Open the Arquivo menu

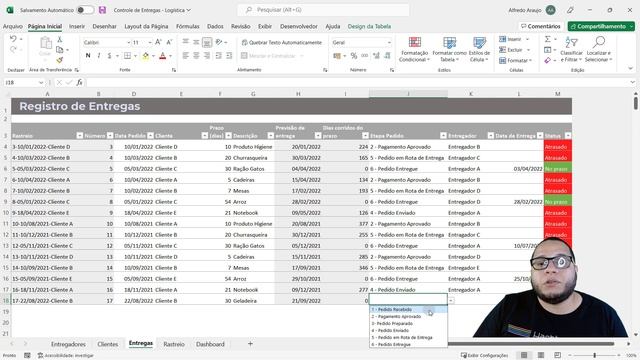pyautogui.click(x=13, y=26)
